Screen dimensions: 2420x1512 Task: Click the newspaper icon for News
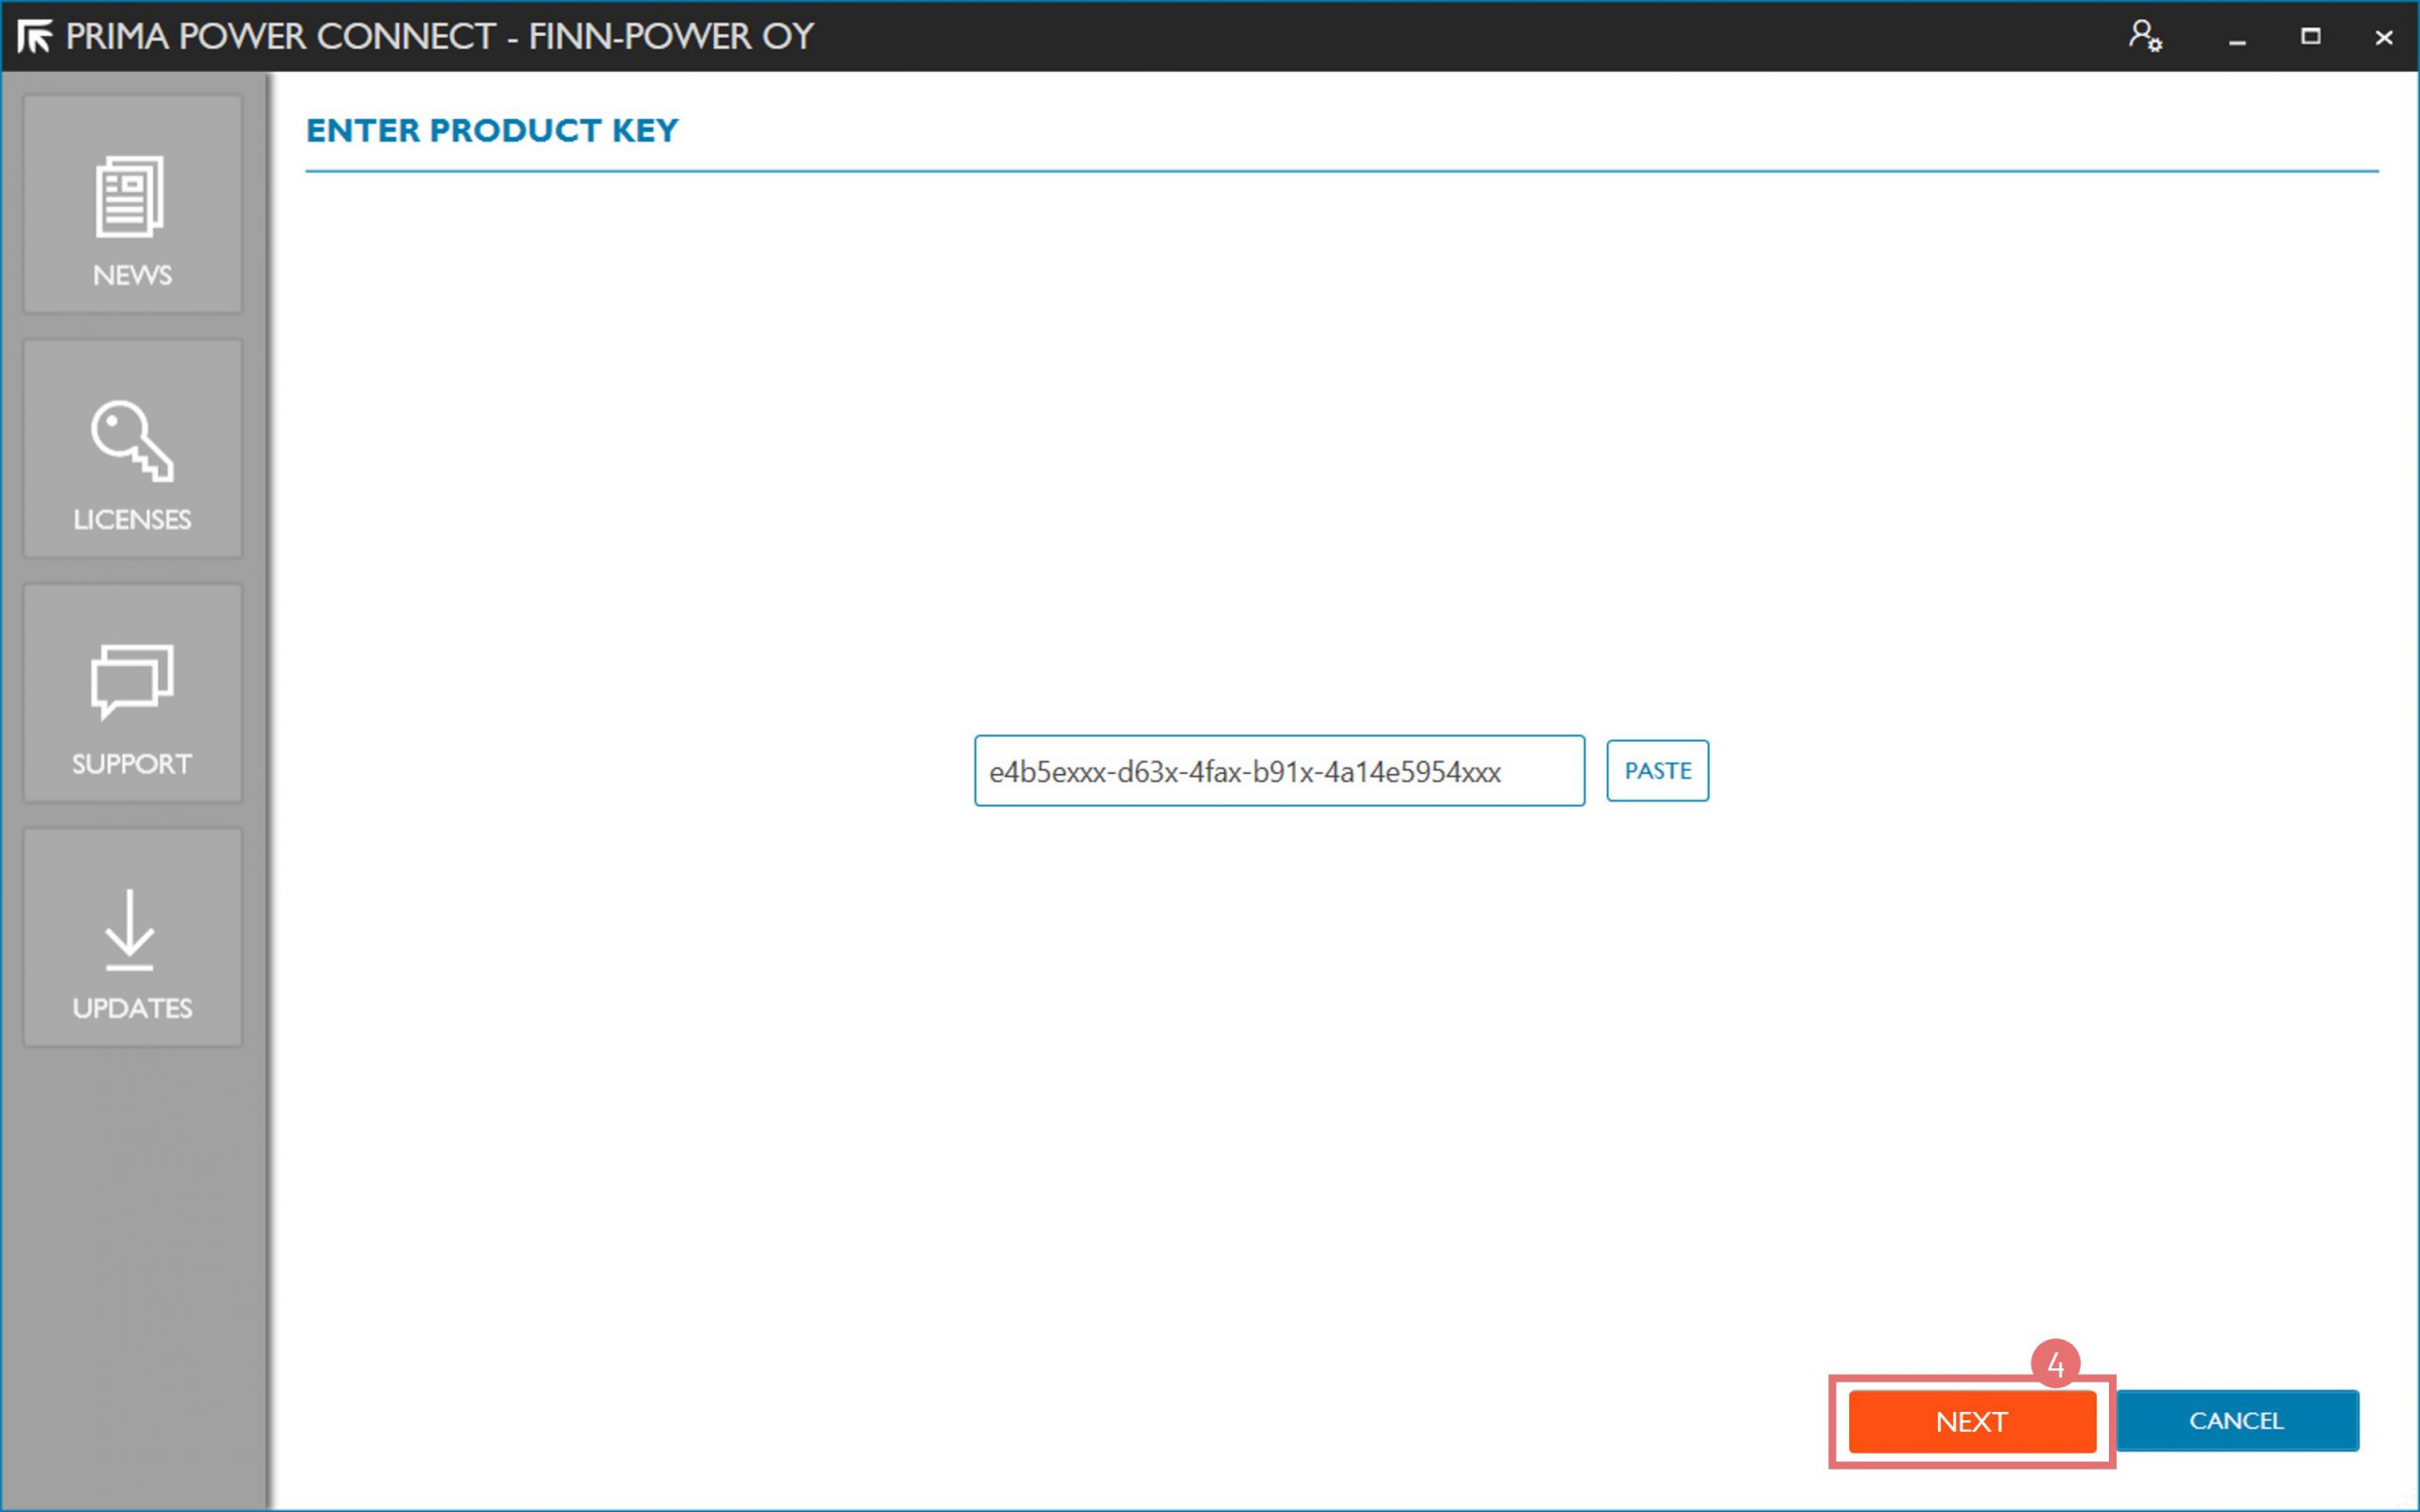point(130,197)
